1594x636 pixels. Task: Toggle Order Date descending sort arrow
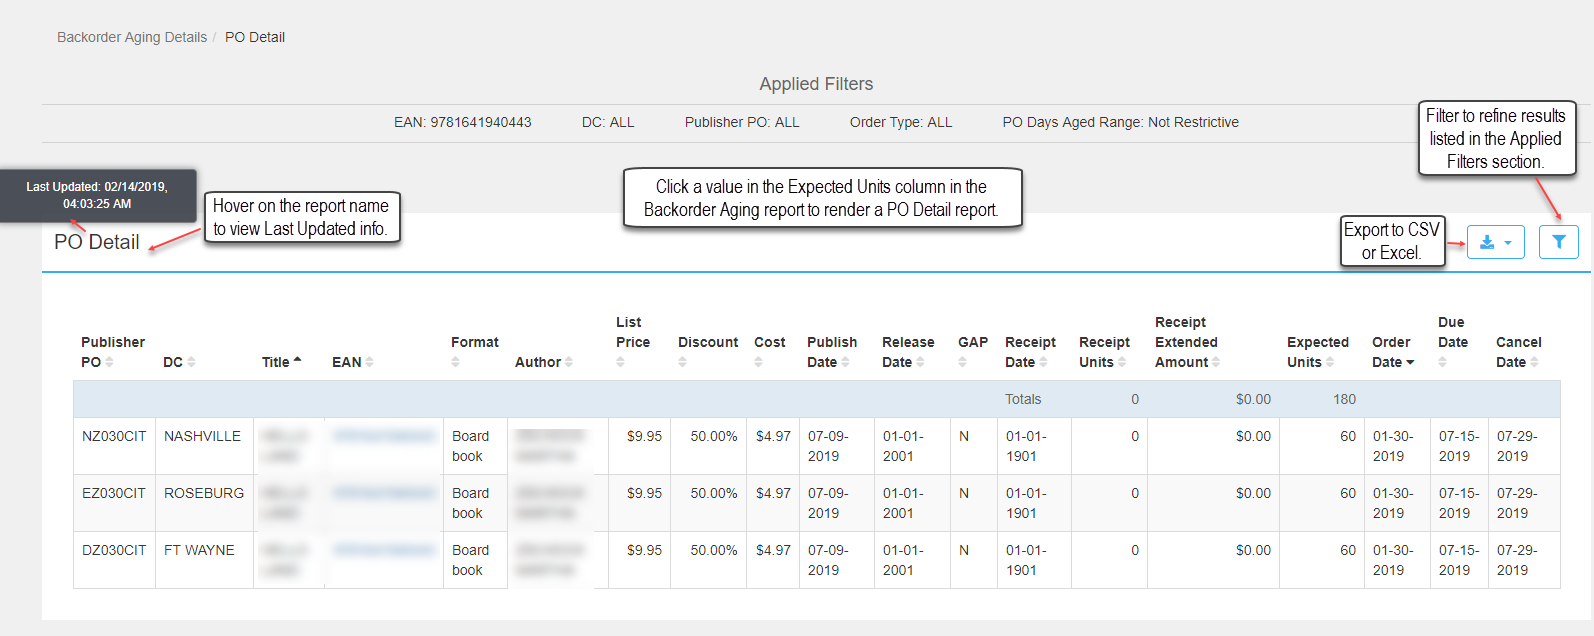coord(1410,362)
